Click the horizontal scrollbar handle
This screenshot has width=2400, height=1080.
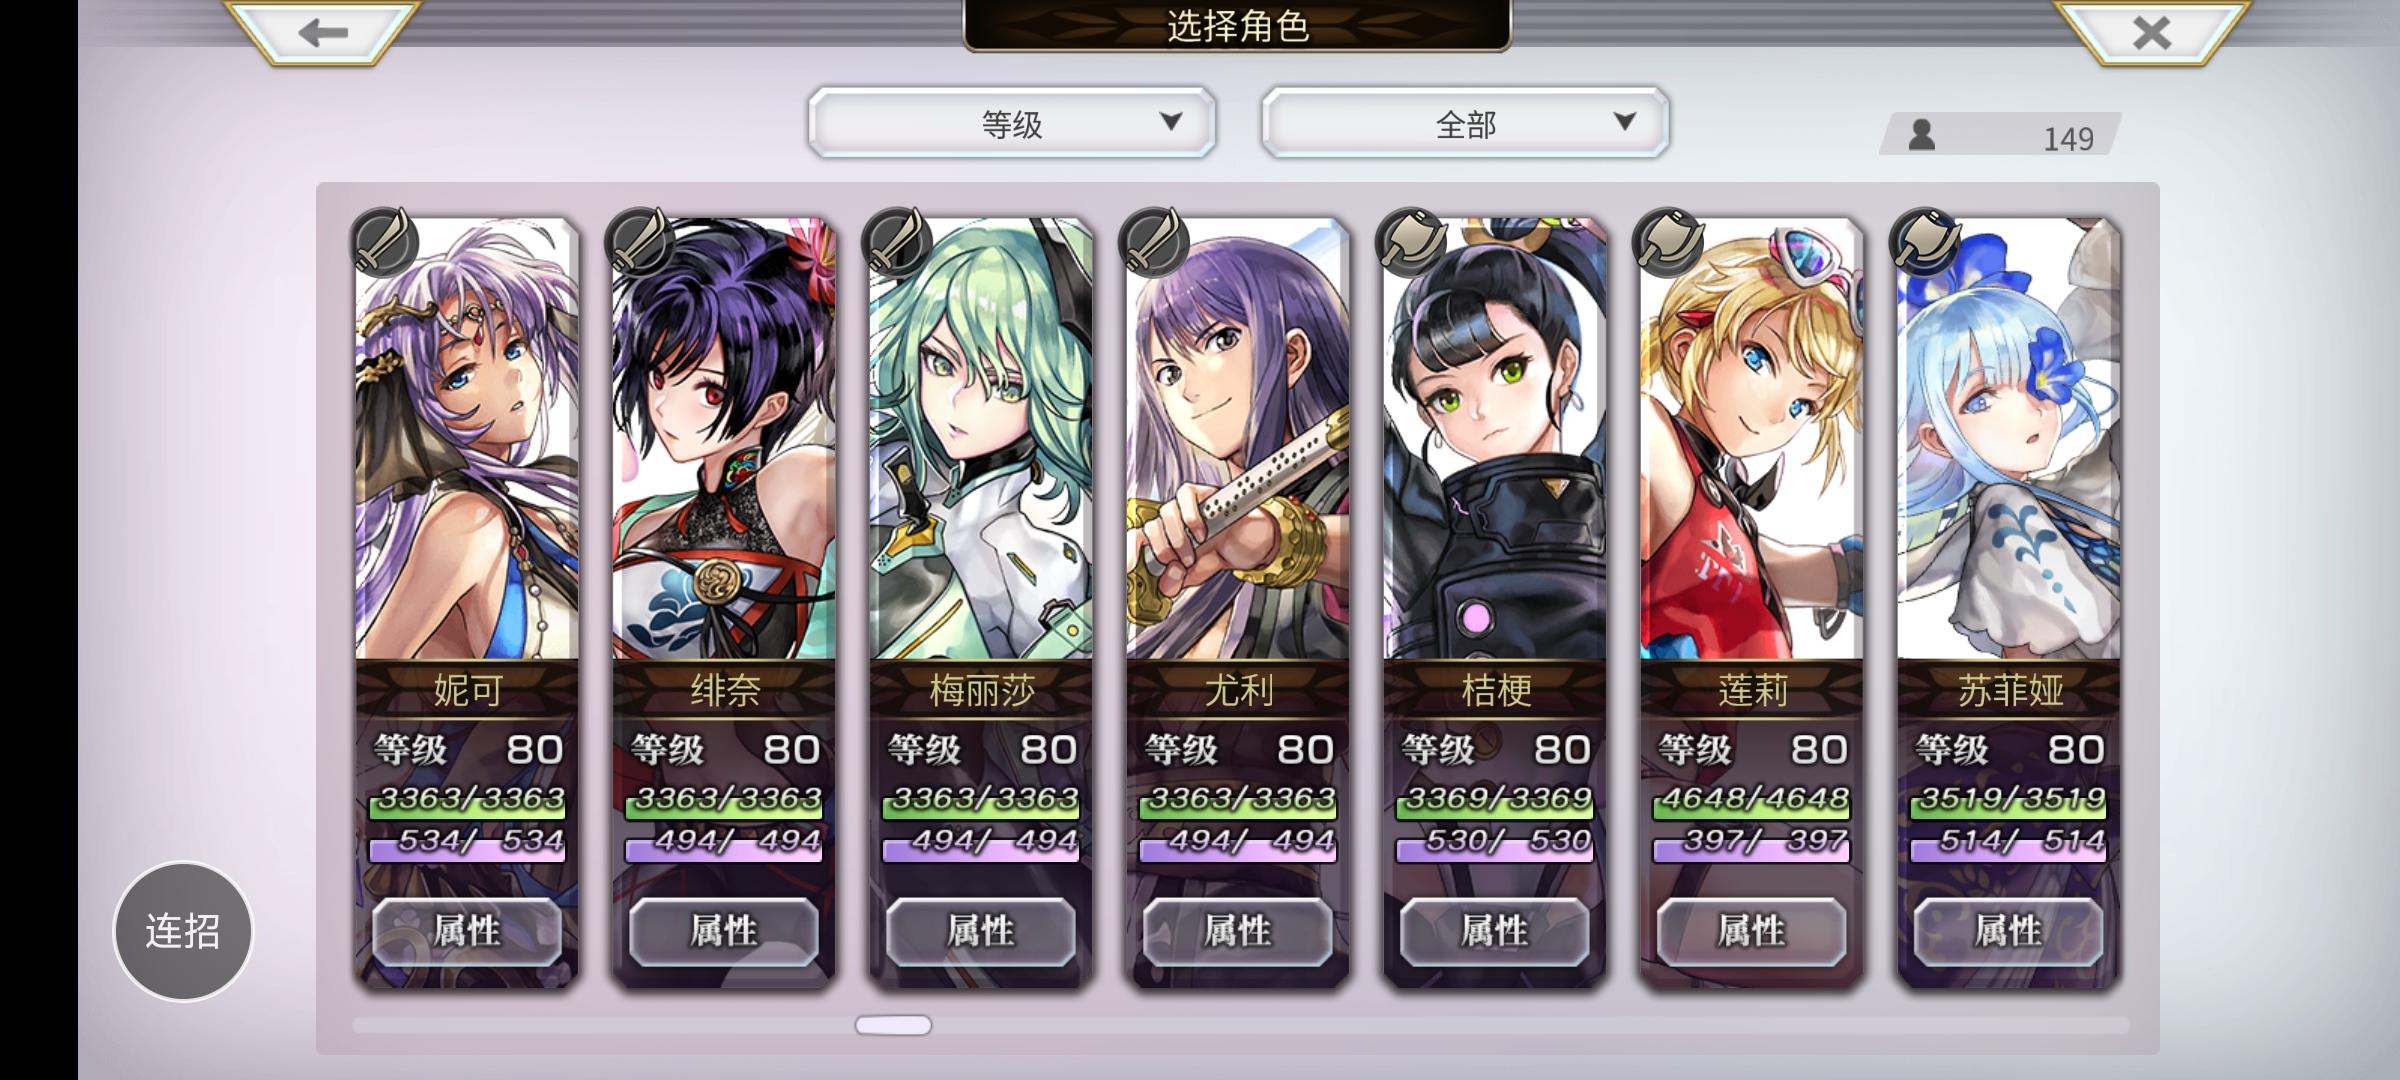click(x=893, y=1025)
